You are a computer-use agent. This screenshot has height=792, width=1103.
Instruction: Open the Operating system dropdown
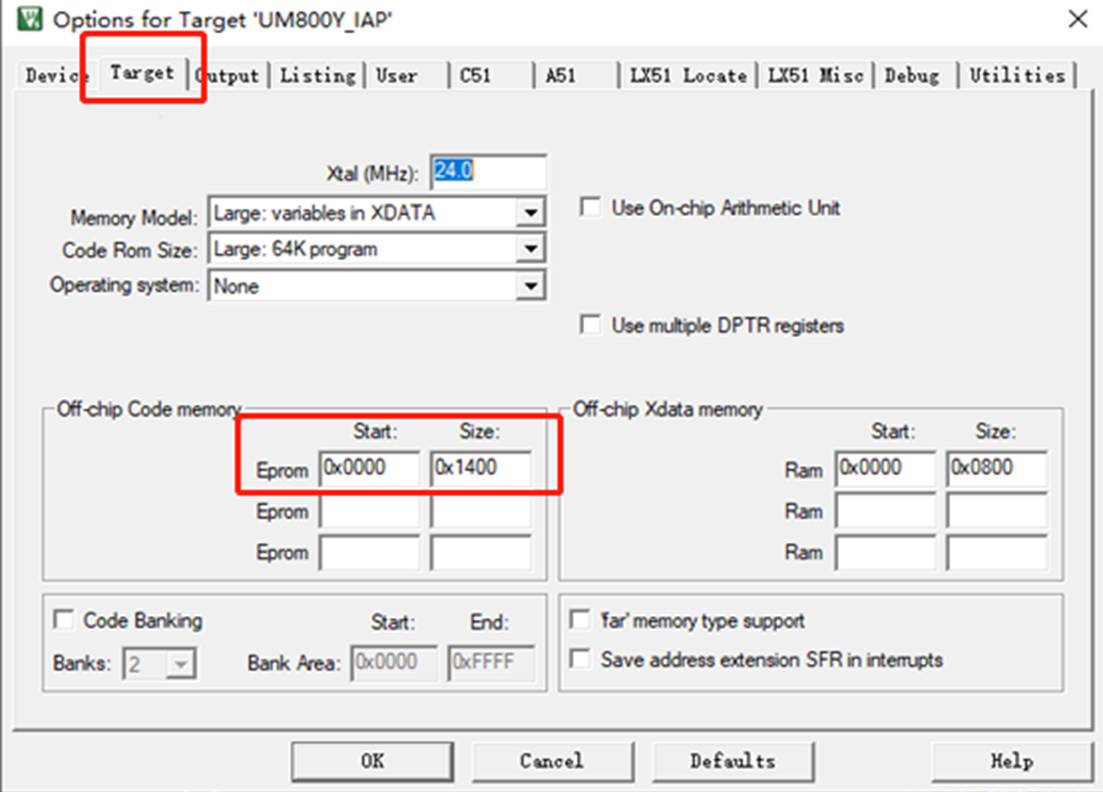[529, 287]
